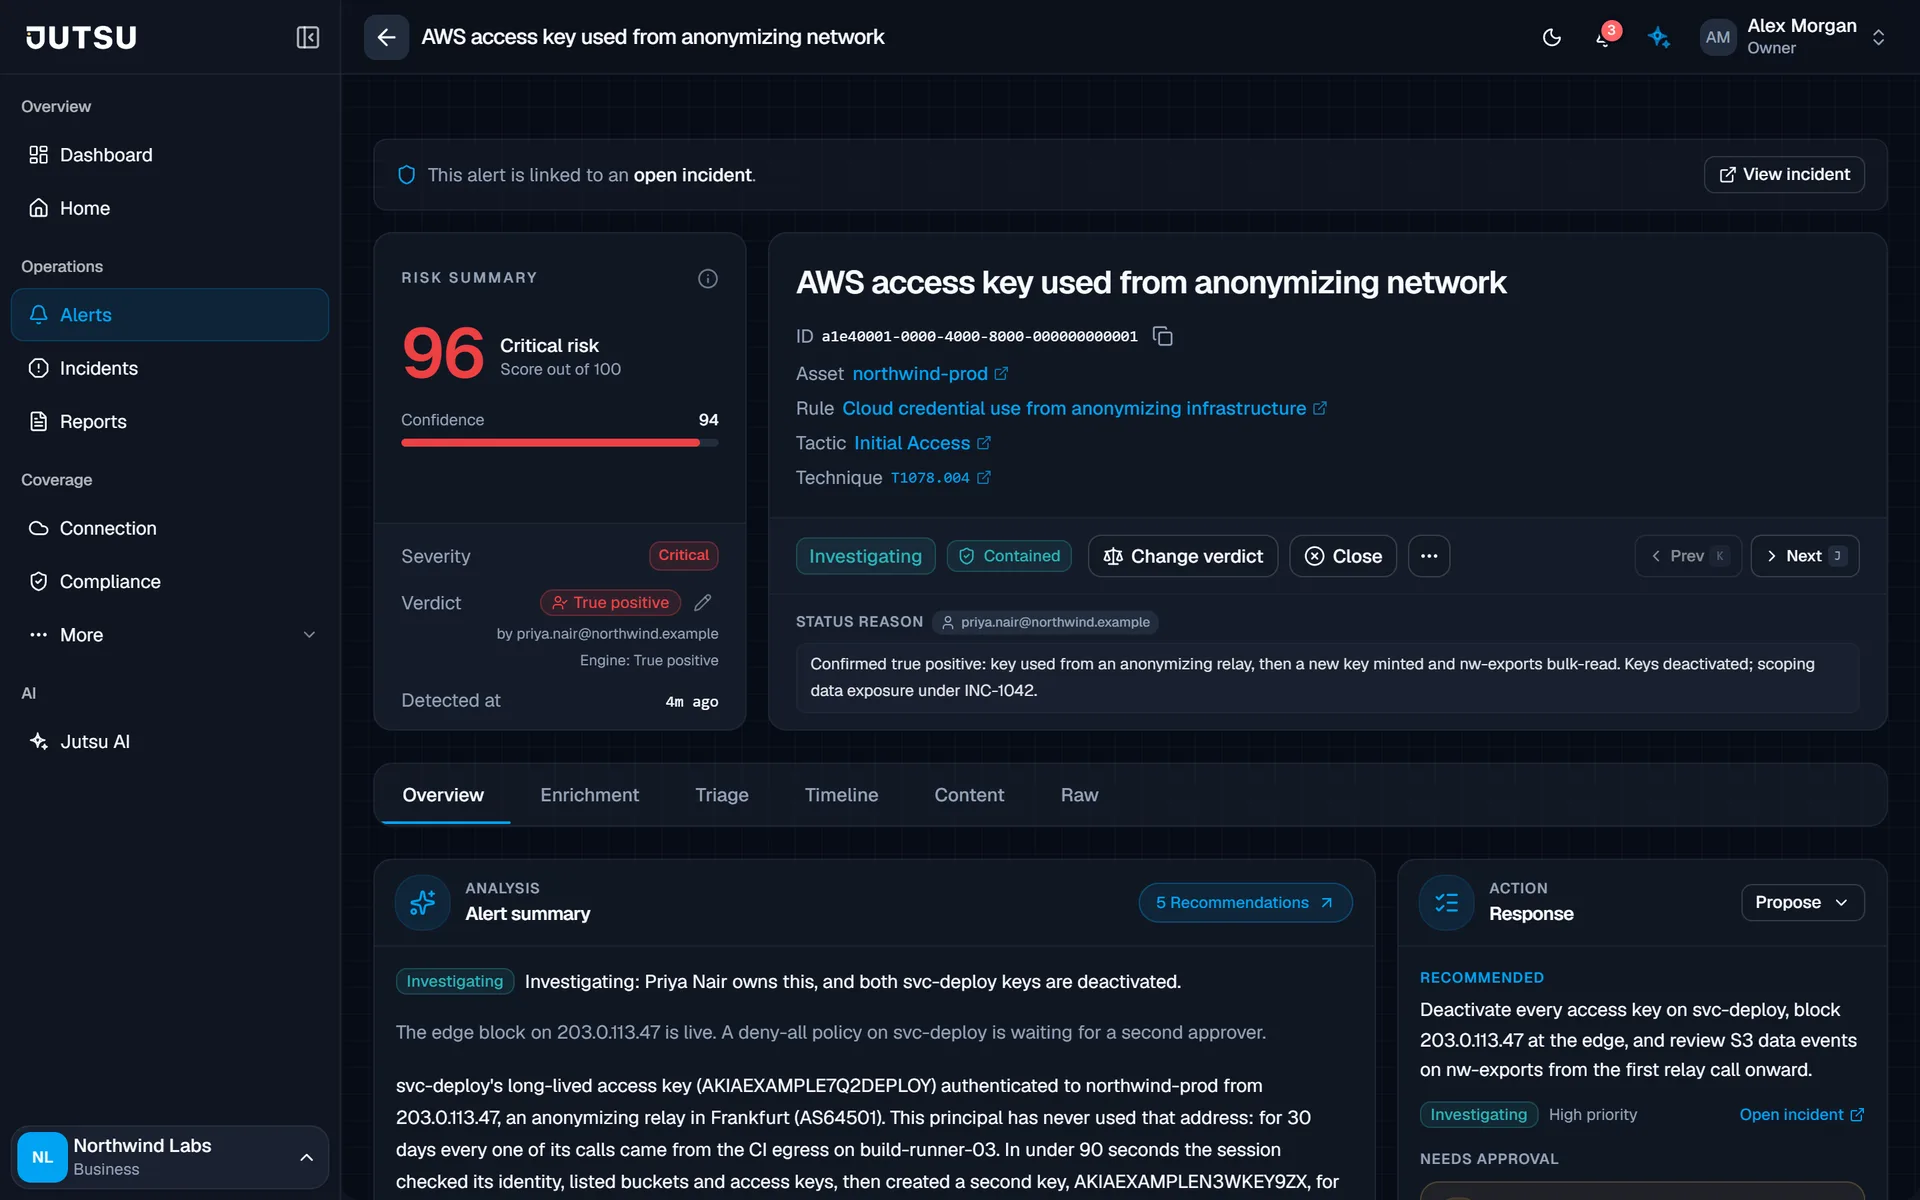Click the Investigating status badge in the alert header
Viewport: 1920px width, 1200px height.
866,556
